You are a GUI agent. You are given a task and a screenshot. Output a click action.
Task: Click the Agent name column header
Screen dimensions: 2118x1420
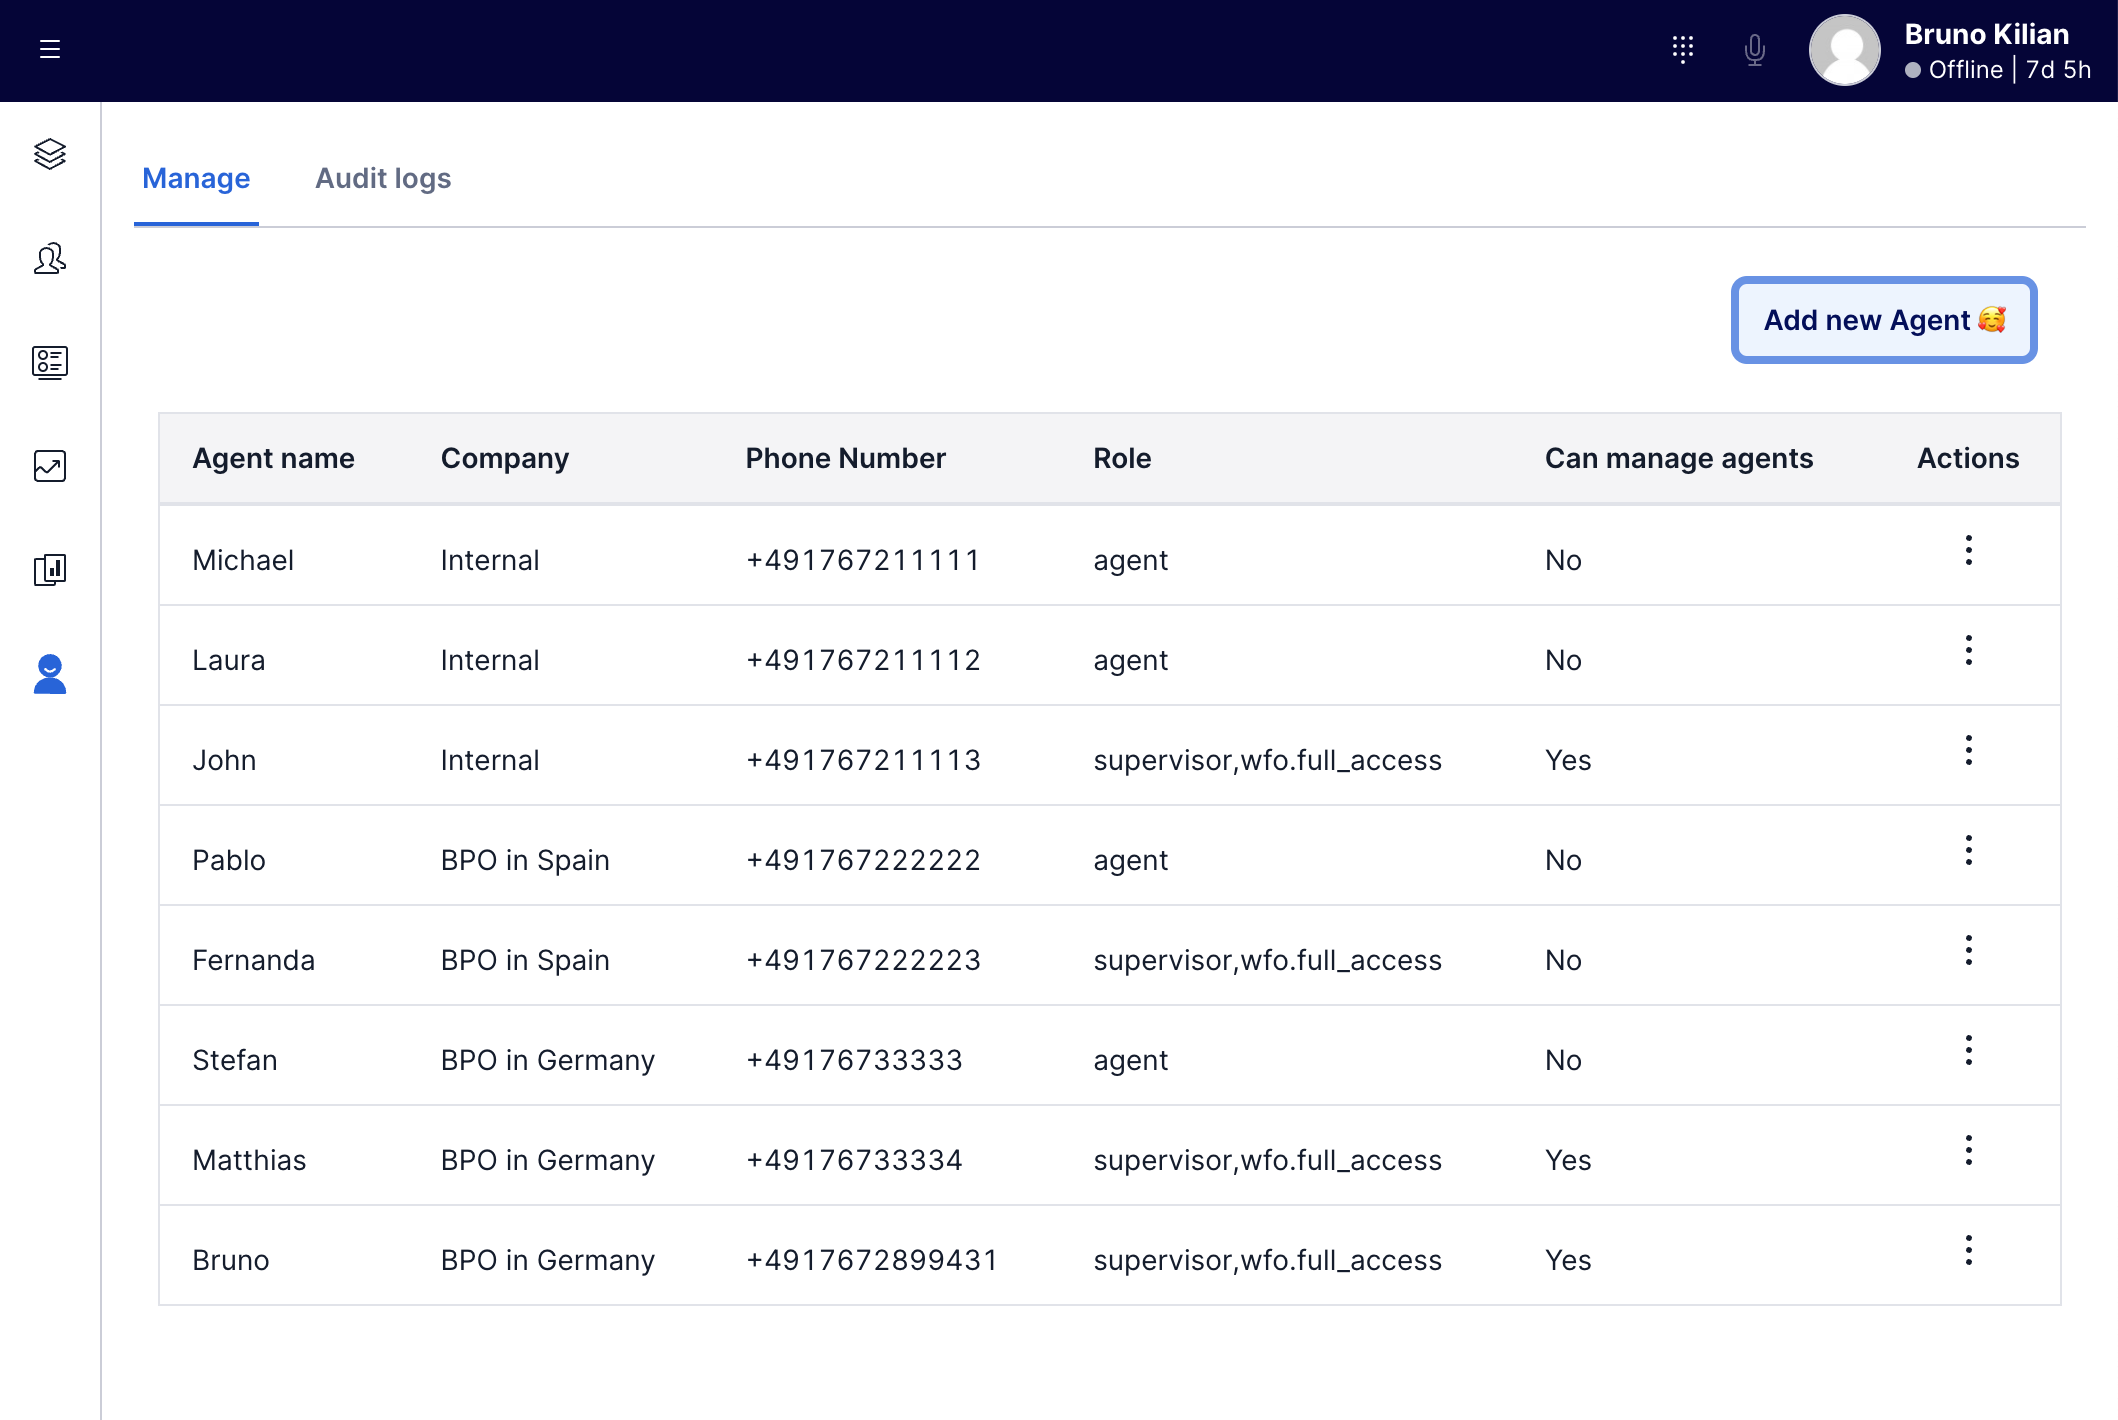(x=273, y=458)
